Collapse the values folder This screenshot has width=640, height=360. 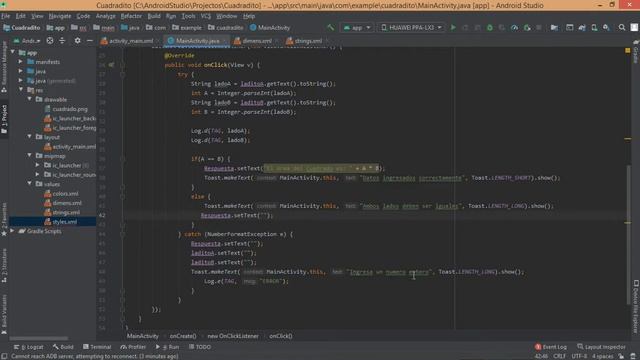[x=29, y=184]
